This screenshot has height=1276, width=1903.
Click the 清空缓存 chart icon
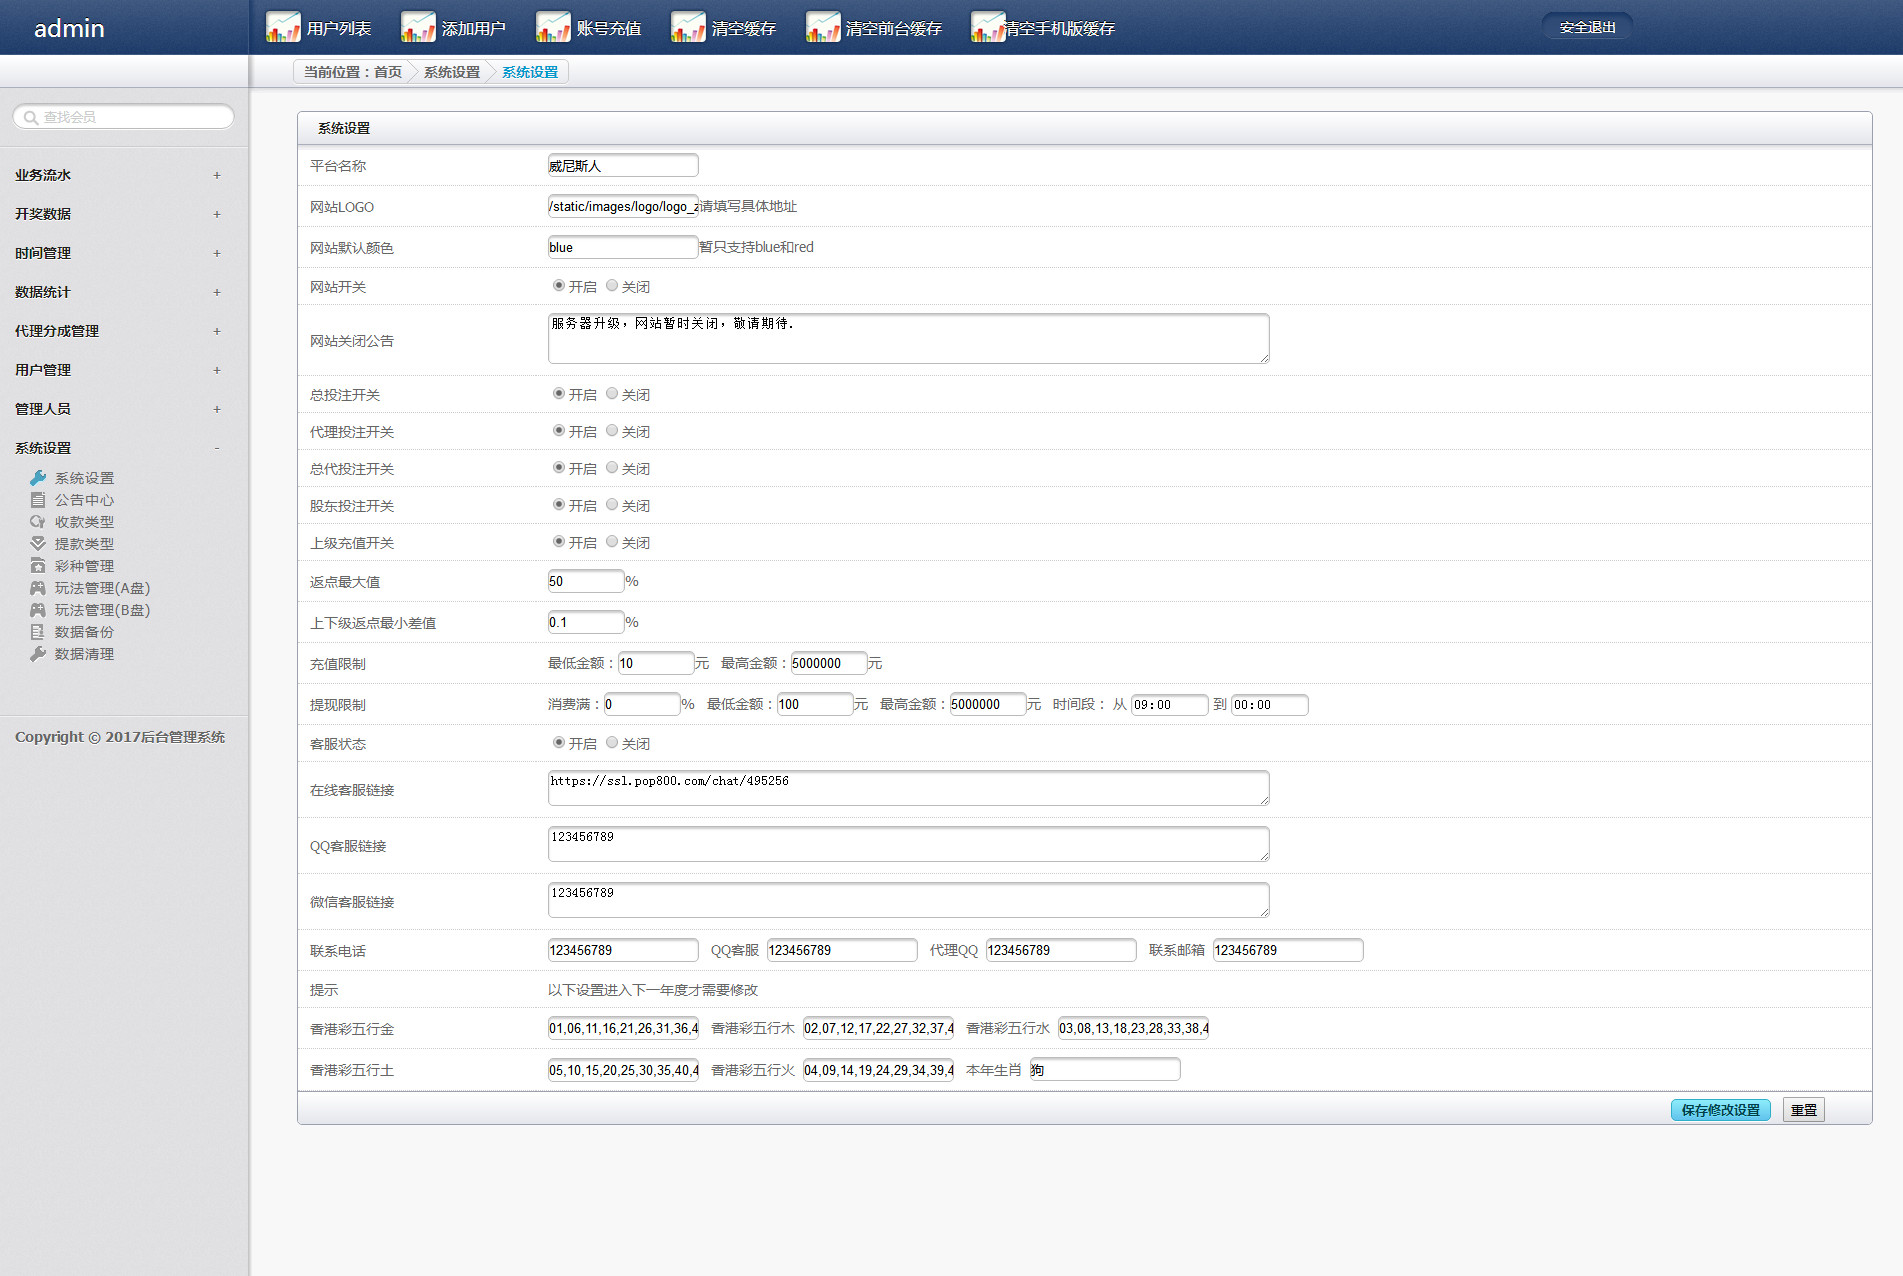[x=688, y=27]
